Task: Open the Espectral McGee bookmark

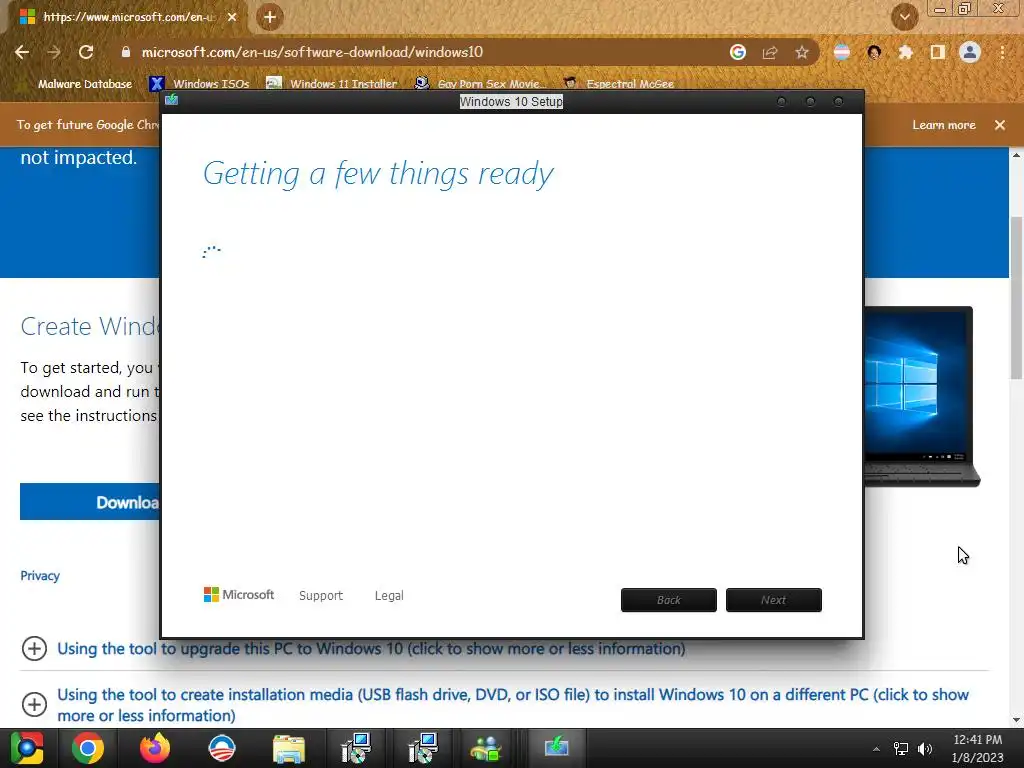Action: (x=618, y=84)
